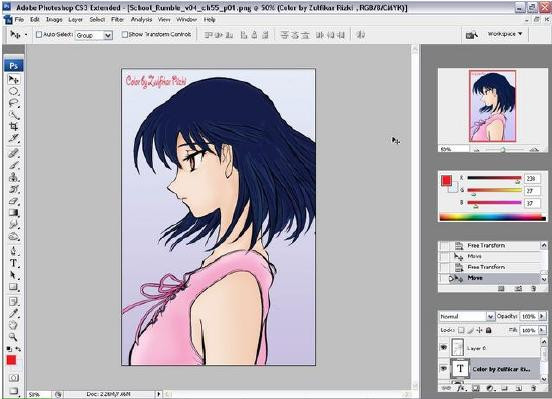The height and width of the screenshot is (399, 552).
Task: Select the Horizontal Type tool
Action: tap(13, 263)
